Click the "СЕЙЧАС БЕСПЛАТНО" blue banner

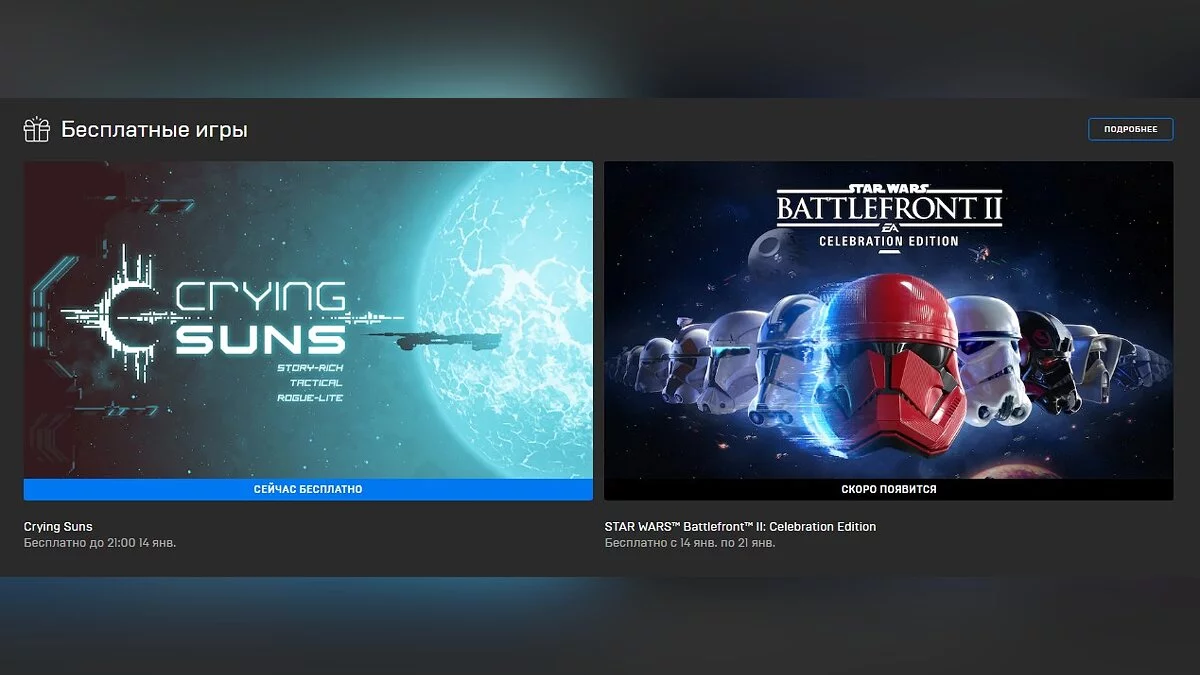(x=308, y=490)
